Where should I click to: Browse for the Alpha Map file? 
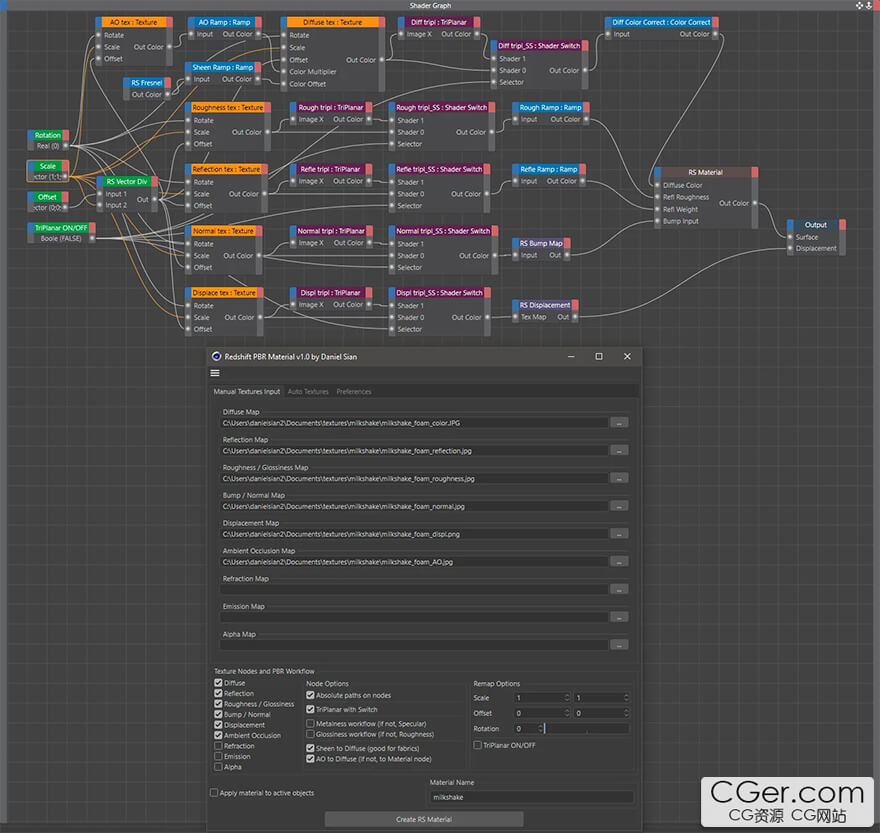(618, 645)
